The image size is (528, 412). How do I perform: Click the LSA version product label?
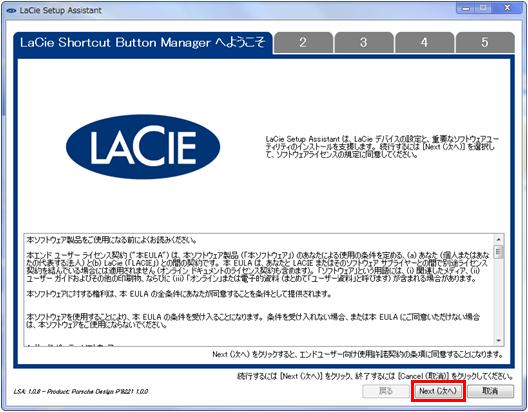(81, 391)
